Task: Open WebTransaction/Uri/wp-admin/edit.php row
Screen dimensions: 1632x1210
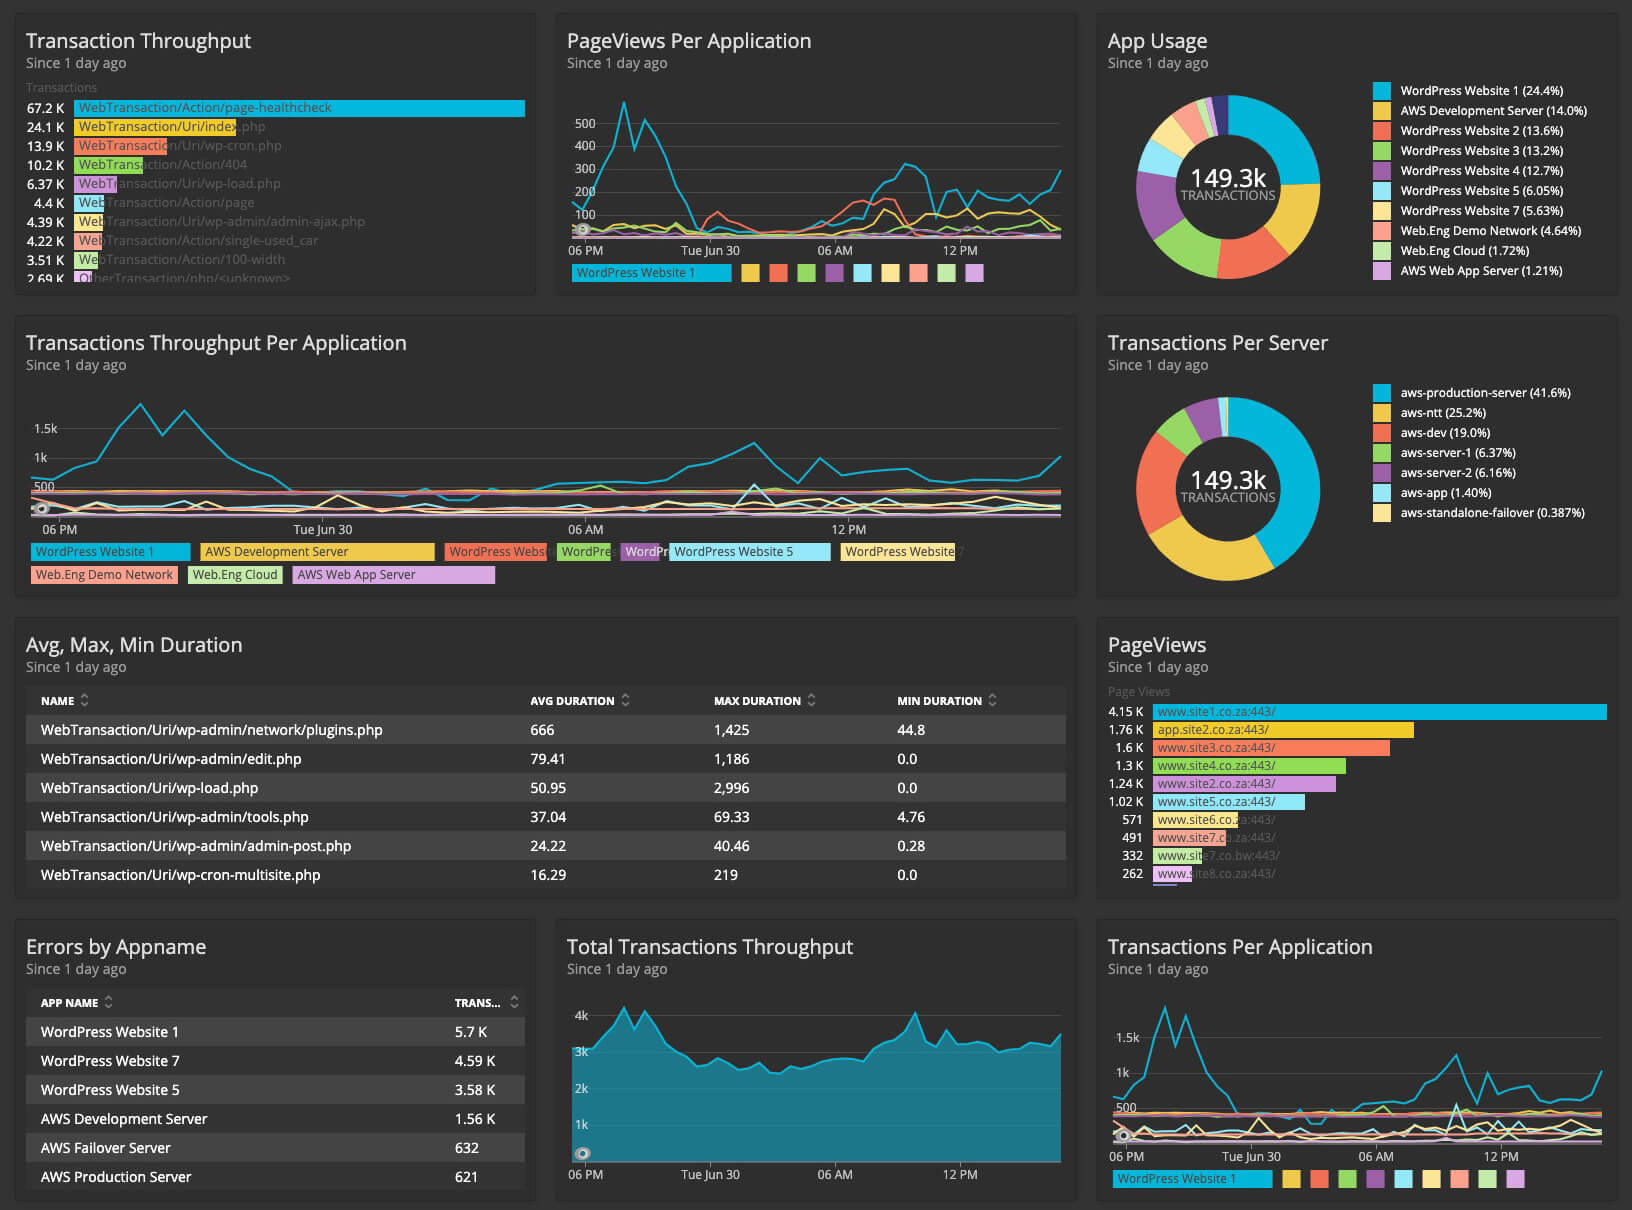Action: click(x=545, y=759)
